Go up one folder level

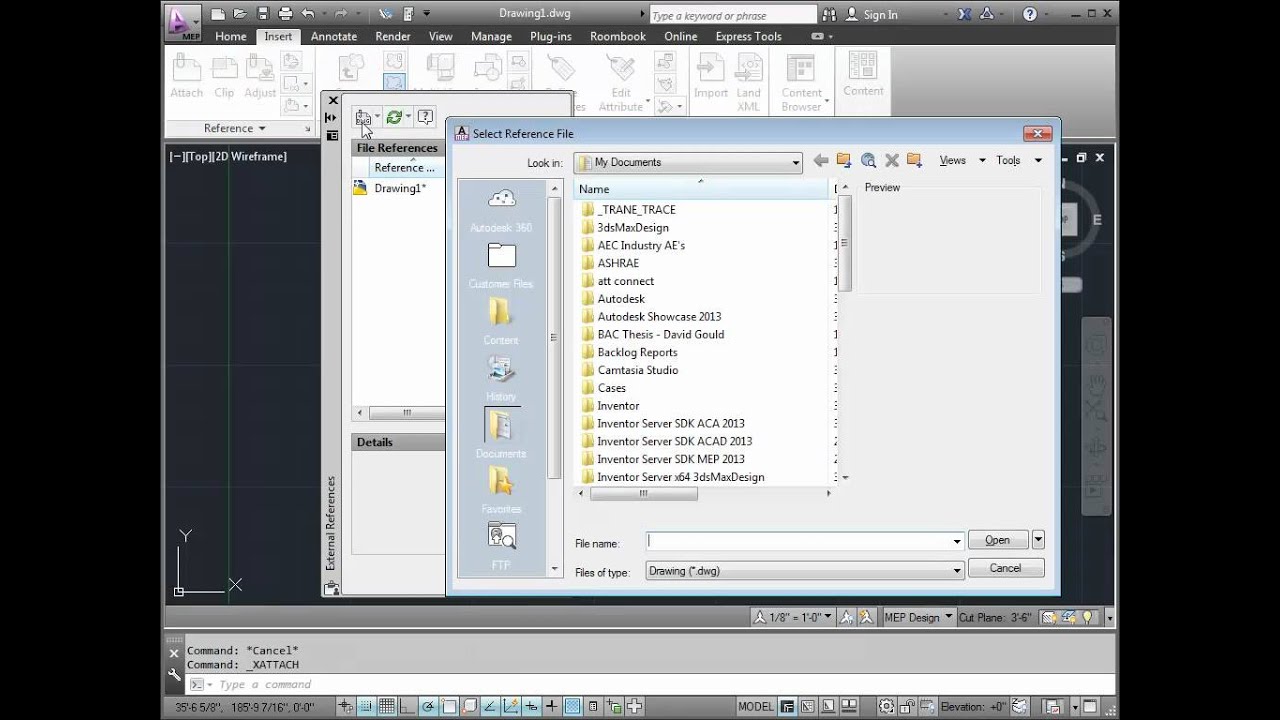(x=844, y=160)
